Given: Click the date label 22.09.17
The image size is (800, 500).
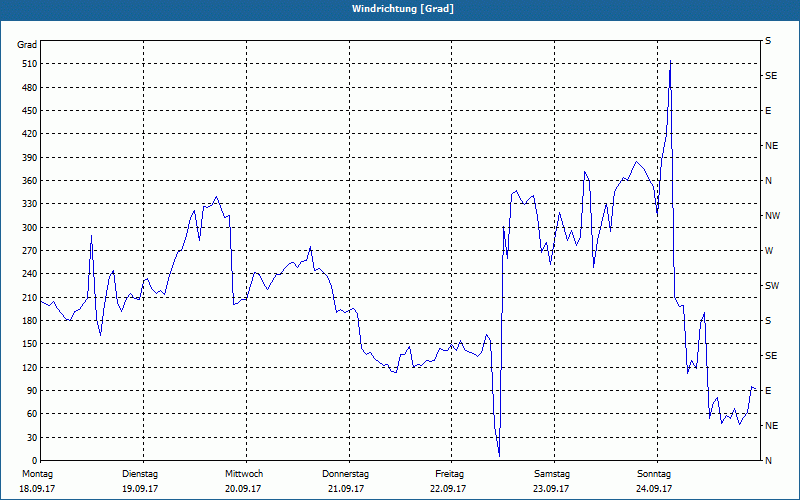Looking at the screenshot, I should 448,489.
